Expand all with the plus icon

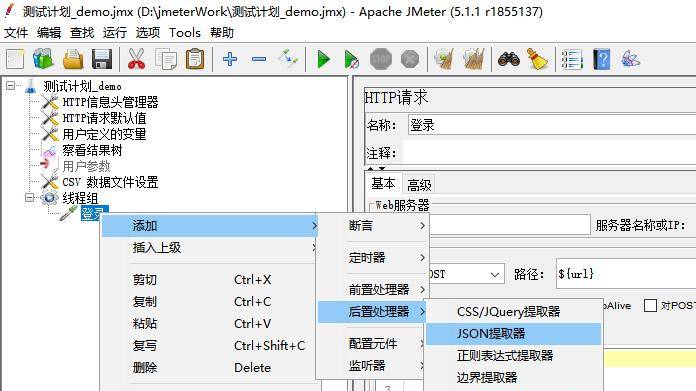pyautogui.click(x=230, y=59)
